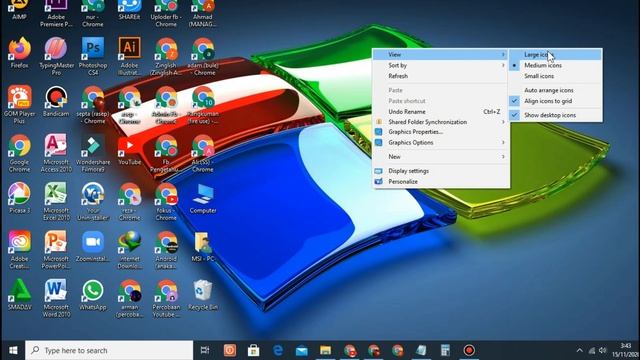Open the Windows Start button
The height and width of the screenshot is (360, 640).
[13, 350]
